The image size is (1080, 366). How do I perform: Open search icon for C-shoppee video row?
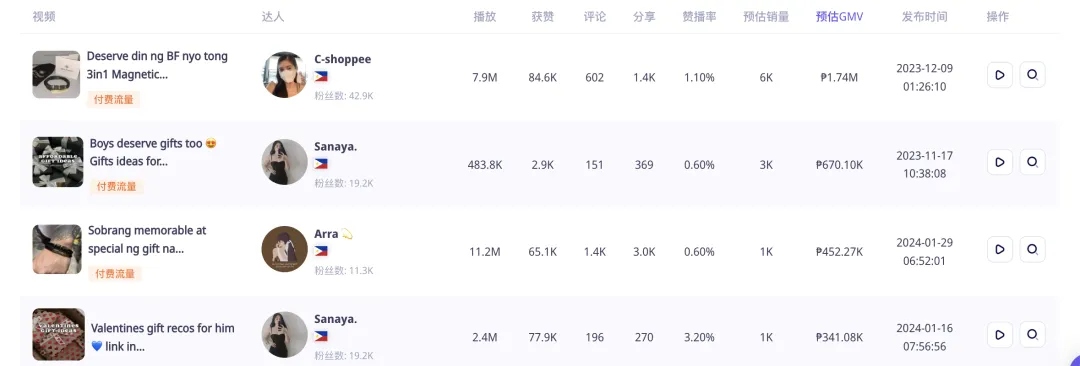point(1032,75)
